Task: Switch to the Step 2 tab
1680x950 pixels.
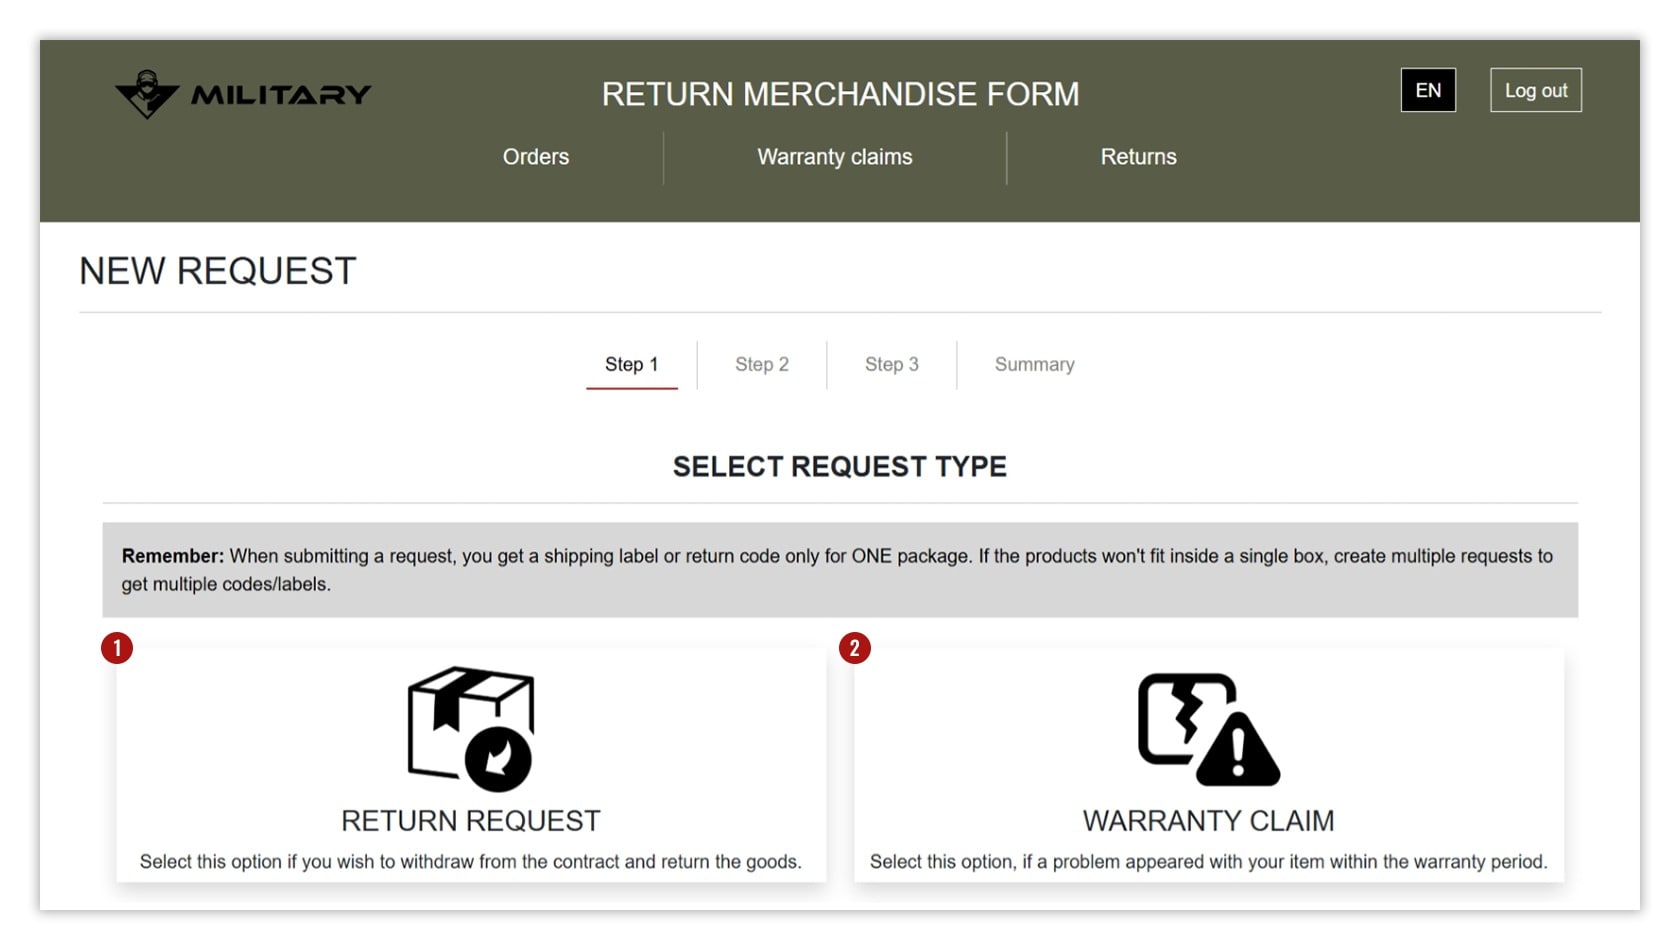Action: point(762,365)
